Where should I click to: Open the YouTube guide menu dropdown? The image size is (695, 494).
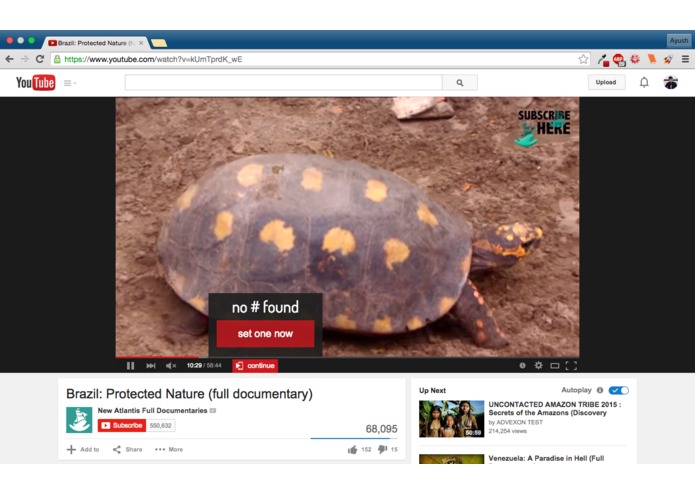(x=70, y=83)
